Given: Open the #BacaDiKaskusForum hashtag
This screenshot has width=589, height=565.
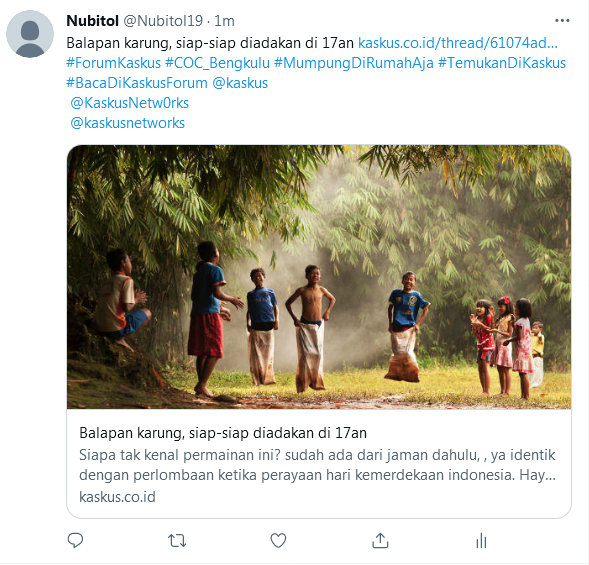Looking at the screenshot, I should pyautogui.click(x=137, y=83).
